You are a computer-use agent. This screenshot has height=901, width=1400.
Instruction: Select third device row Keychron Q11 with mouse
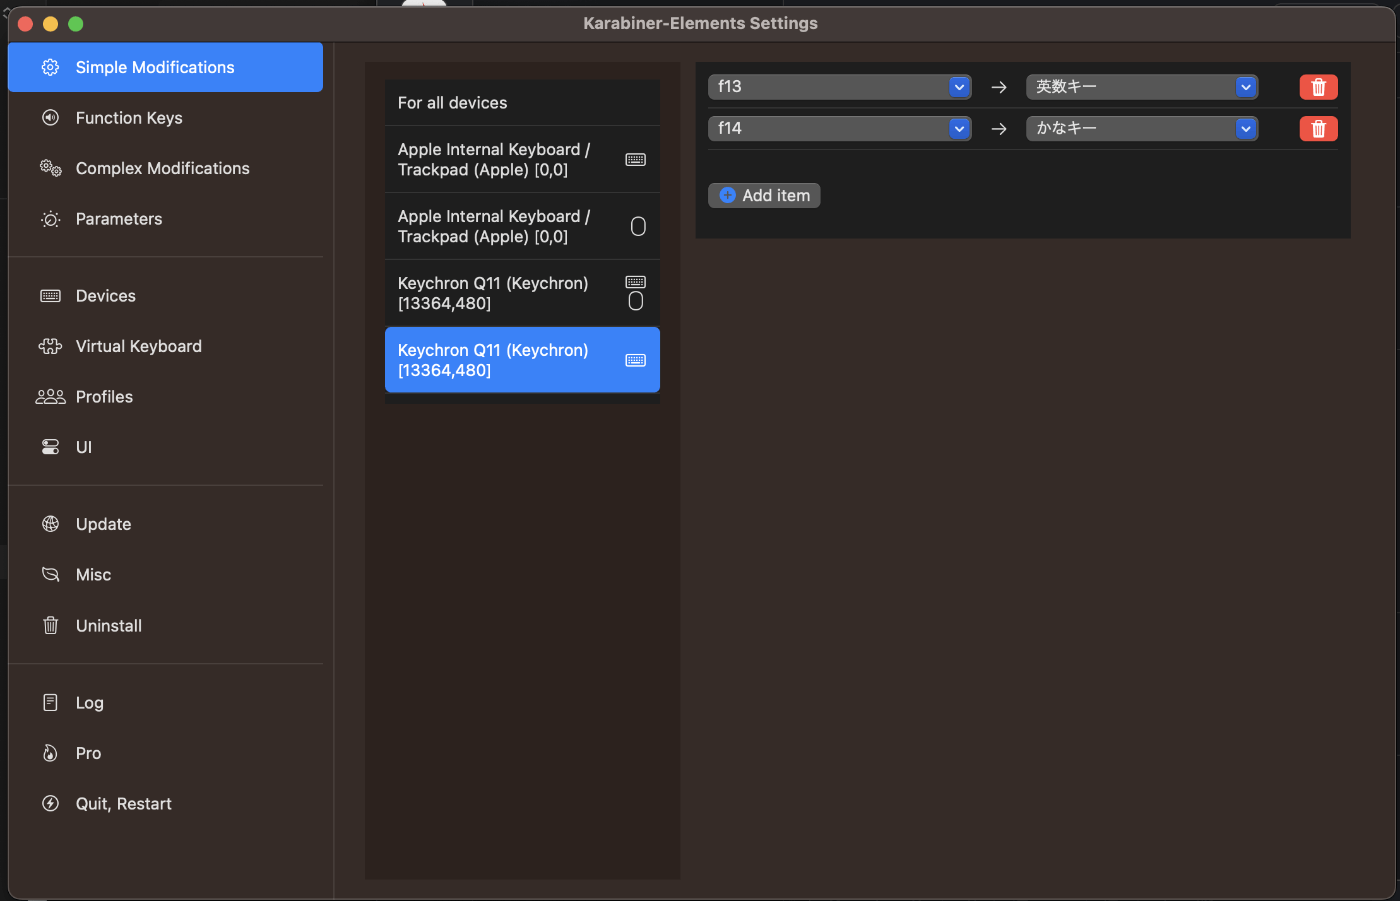pyautogui.click(x=522, y=293)
